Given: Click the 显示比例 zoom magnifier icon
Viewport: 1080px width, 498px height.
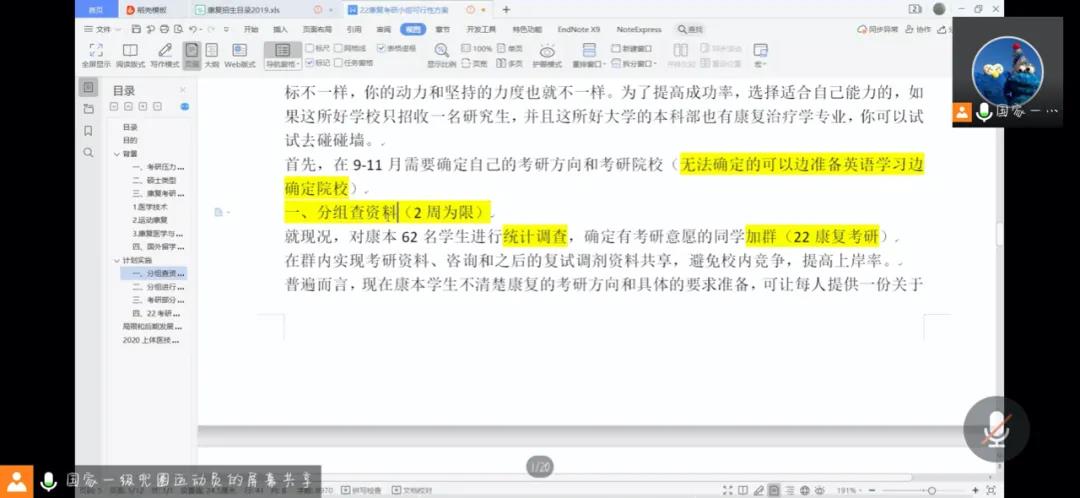Looking at the screenshot, I should coord(441,50).
